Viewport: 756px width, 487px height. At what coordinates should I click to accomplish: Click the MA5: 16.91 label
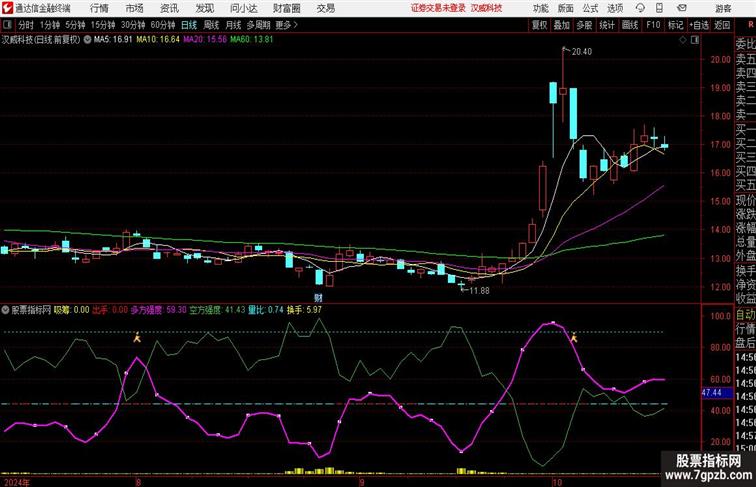click(113, 40)
